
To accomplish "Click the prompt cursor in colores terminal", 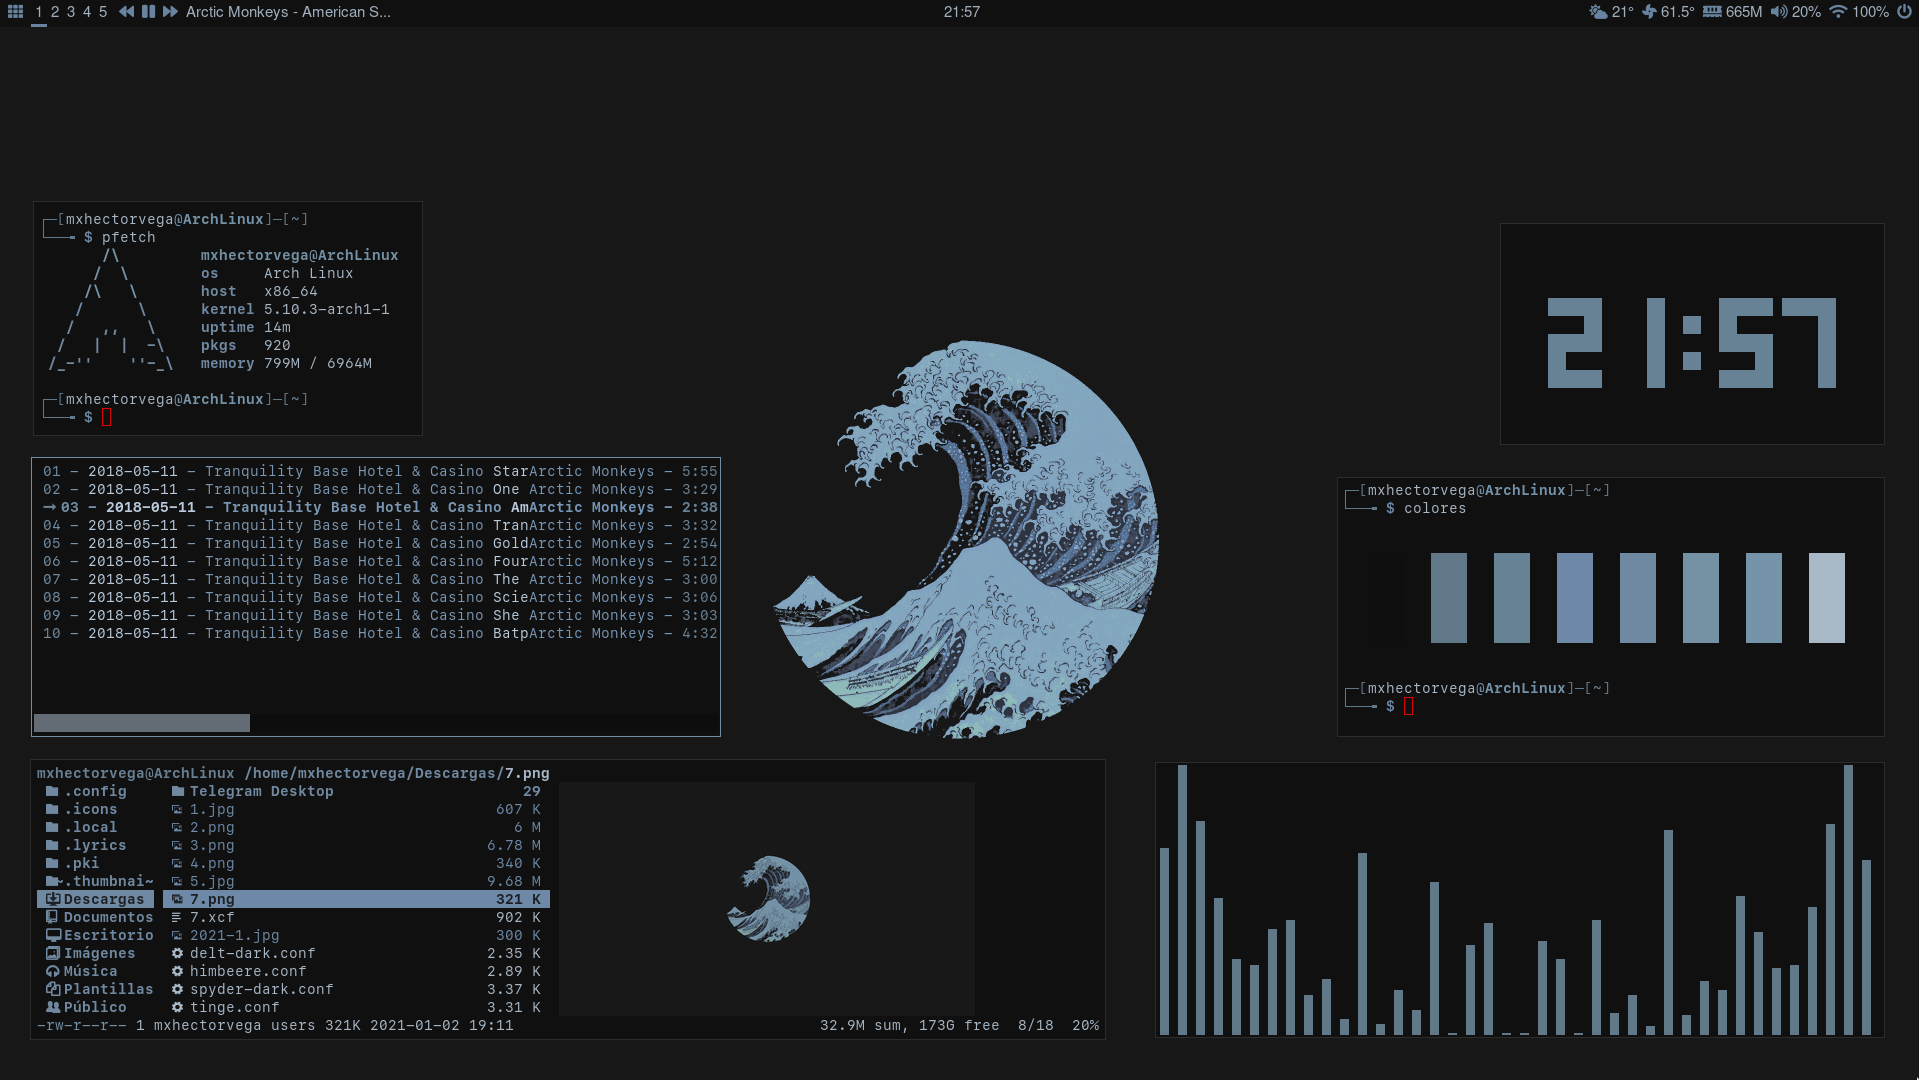I will (x=1409, y=707).
